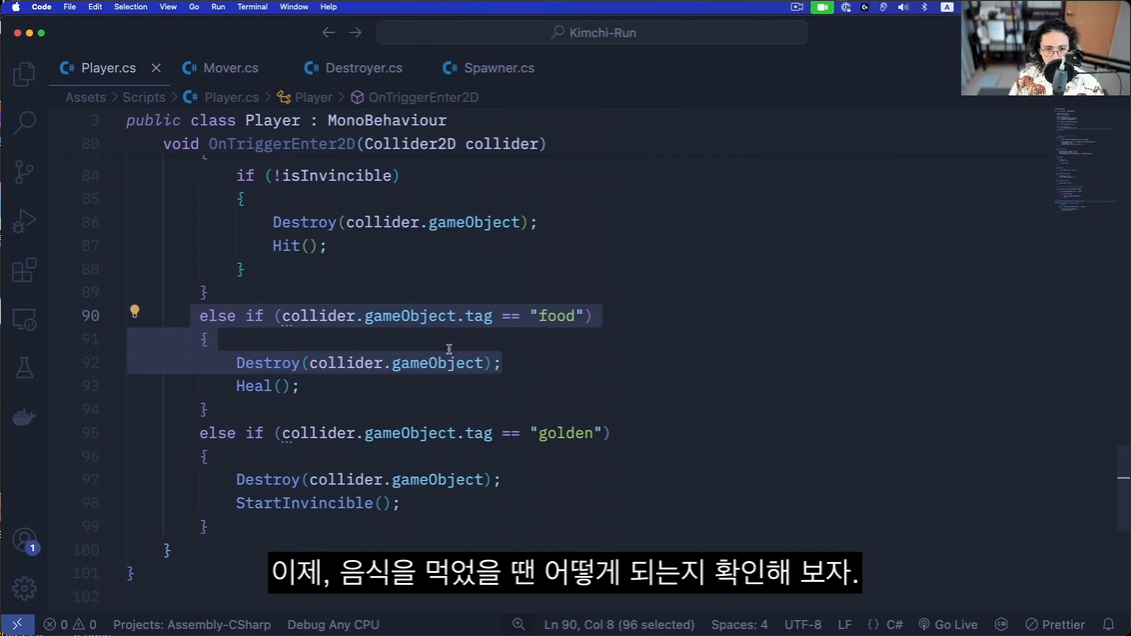The image size is (1131, 636).
Task: Click Ln 90, Col 8 cursor position
Action: point(619,624)
